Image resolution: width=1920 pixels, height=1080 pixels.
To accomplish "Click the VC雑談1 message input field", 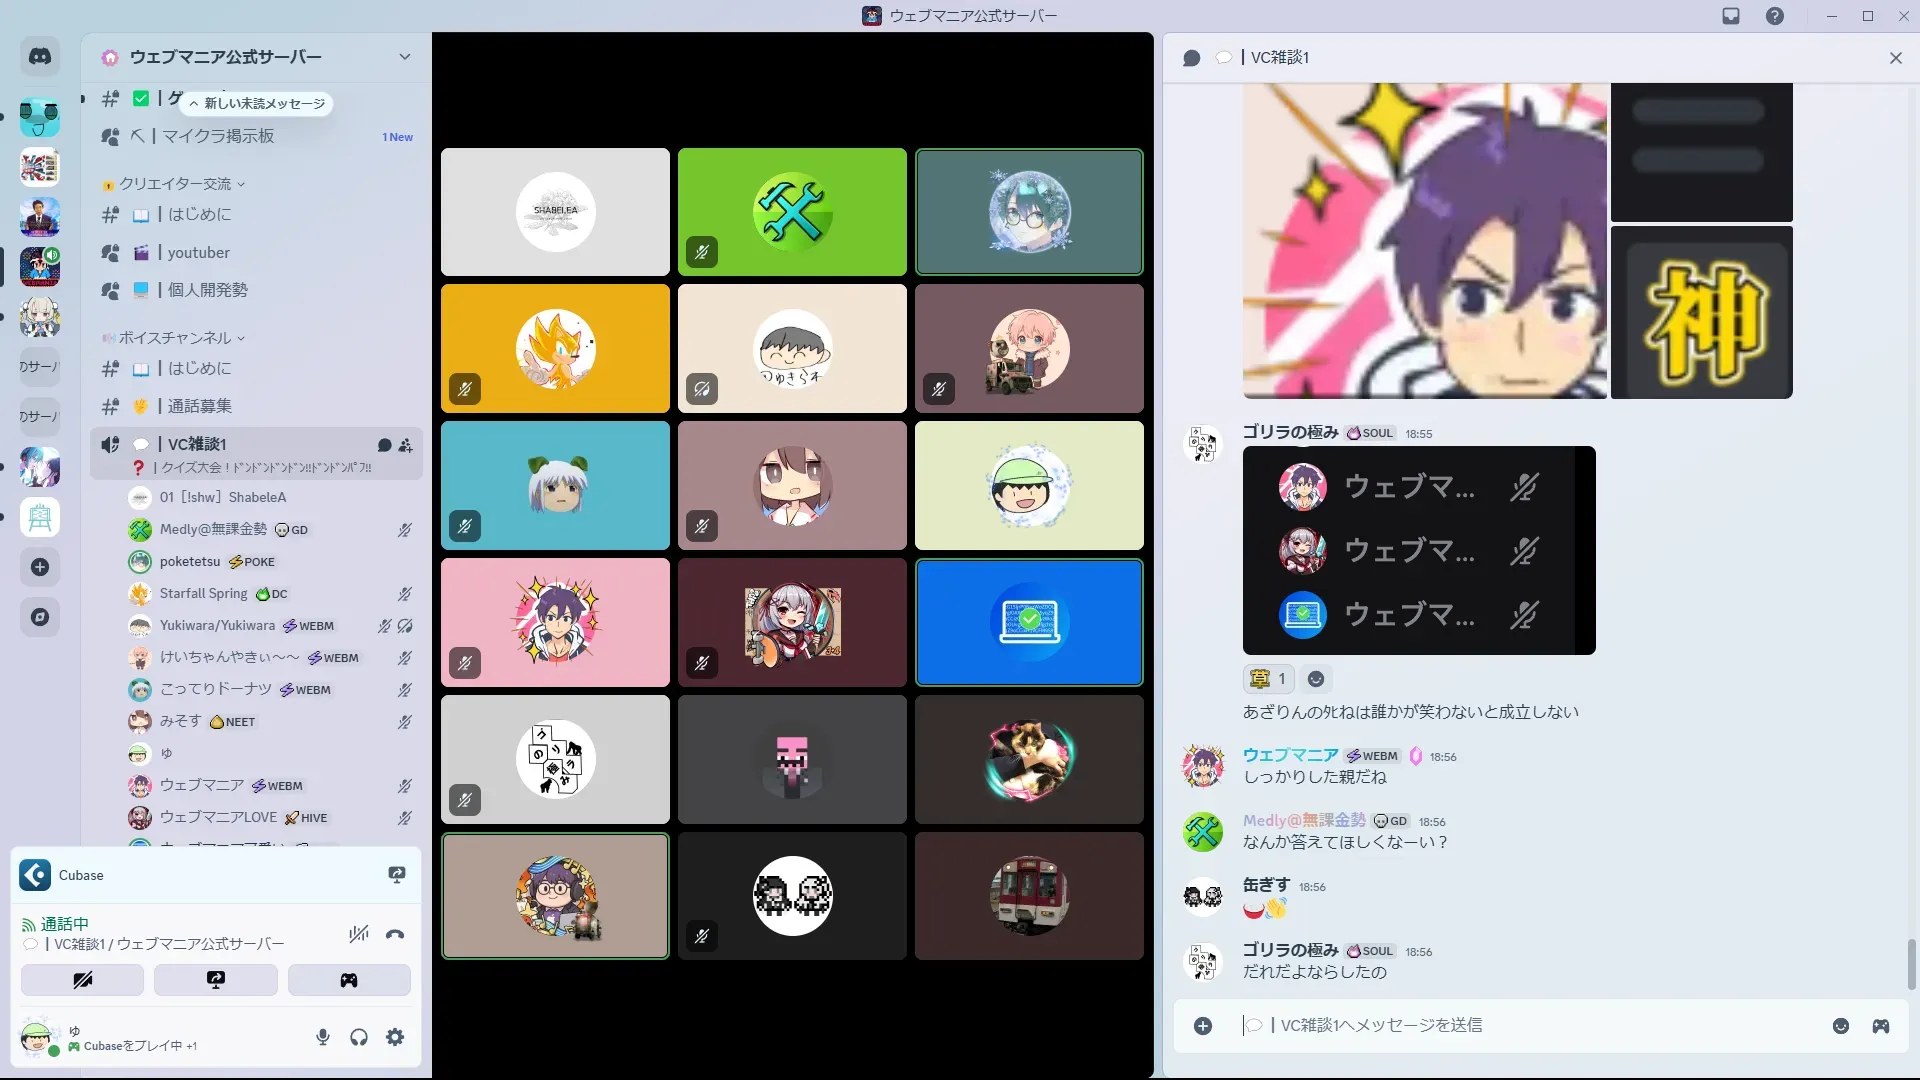I will point(1500,1025).
